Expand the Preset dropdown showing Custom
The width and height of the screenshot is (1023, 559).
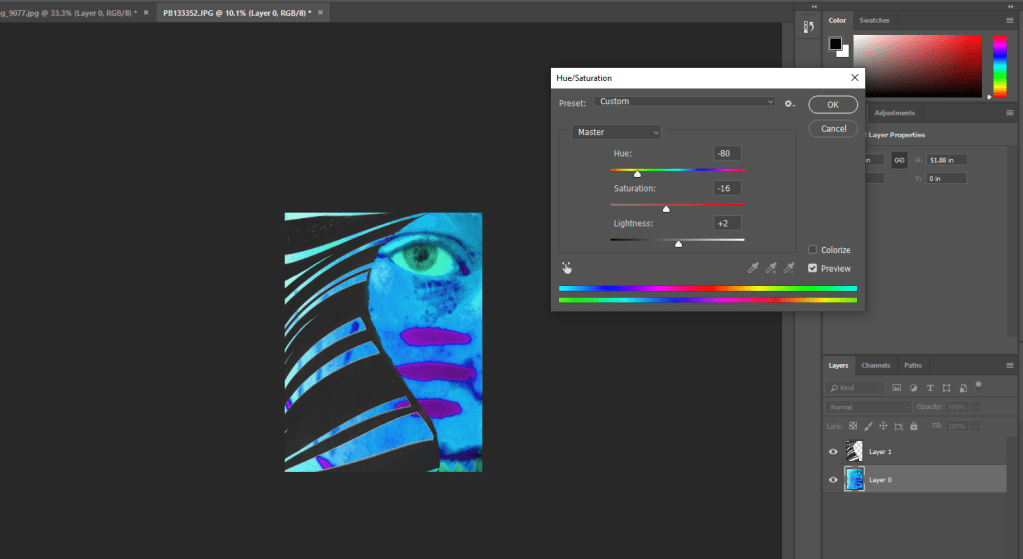684,102
